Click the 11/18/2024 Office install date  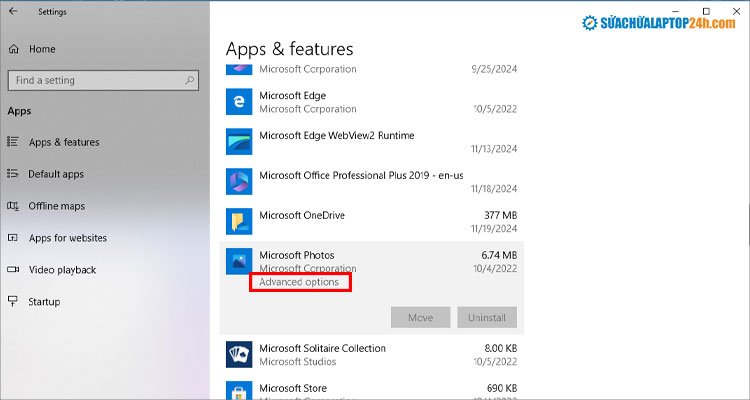point(494,189)
